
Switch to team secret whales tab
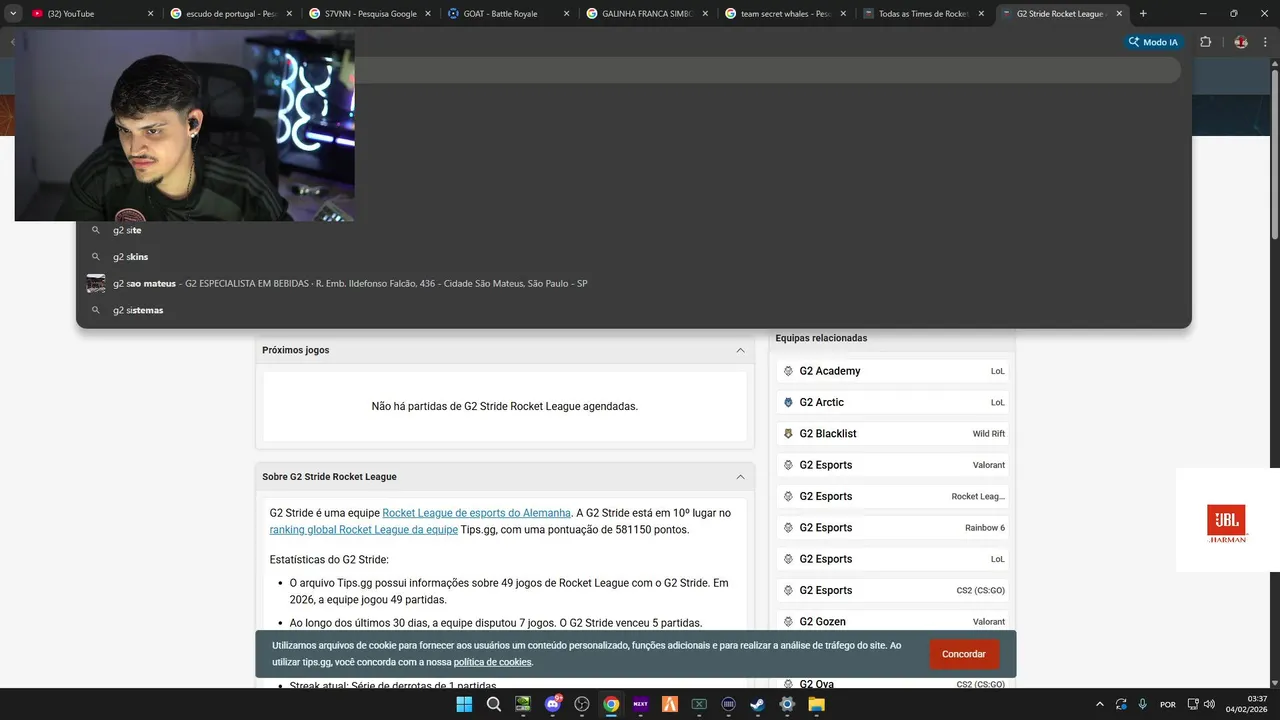(x=786, y=14)
